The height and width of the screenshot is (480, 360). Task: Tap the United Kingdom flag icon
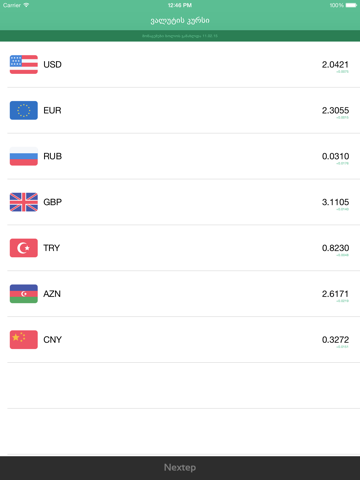pos(24,202)
